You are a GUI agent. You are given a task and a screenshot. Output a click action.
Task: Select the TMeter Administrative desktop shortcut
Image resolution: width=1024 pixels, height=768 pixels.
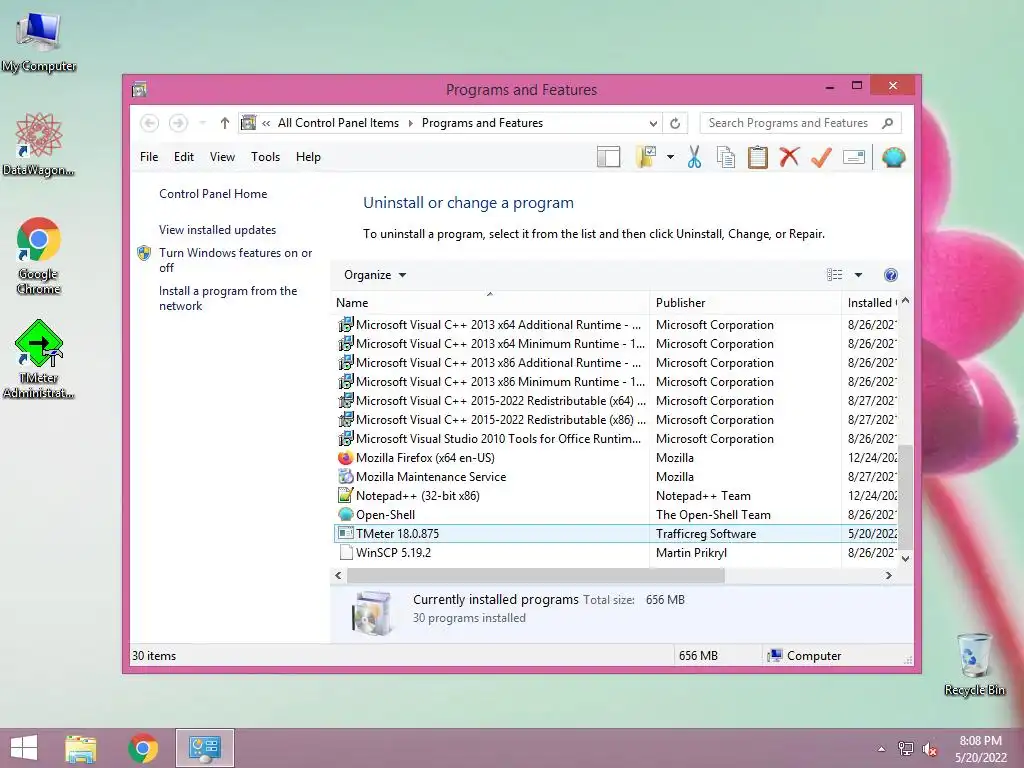point(39,359)
